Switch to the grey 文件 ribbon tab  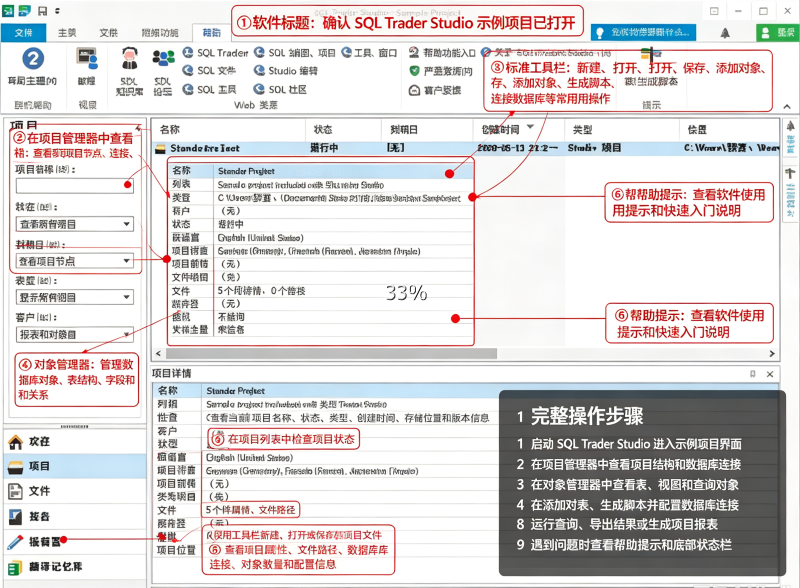(x=108, y=33)
